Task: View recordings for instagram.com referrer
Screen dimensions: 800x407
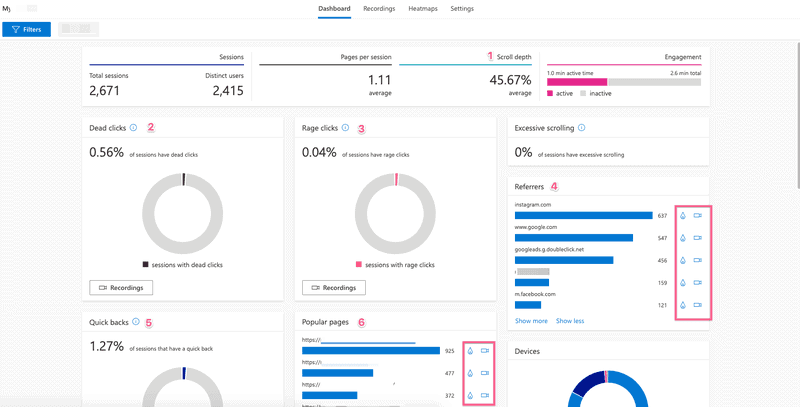Action: (x=698, y=215)
